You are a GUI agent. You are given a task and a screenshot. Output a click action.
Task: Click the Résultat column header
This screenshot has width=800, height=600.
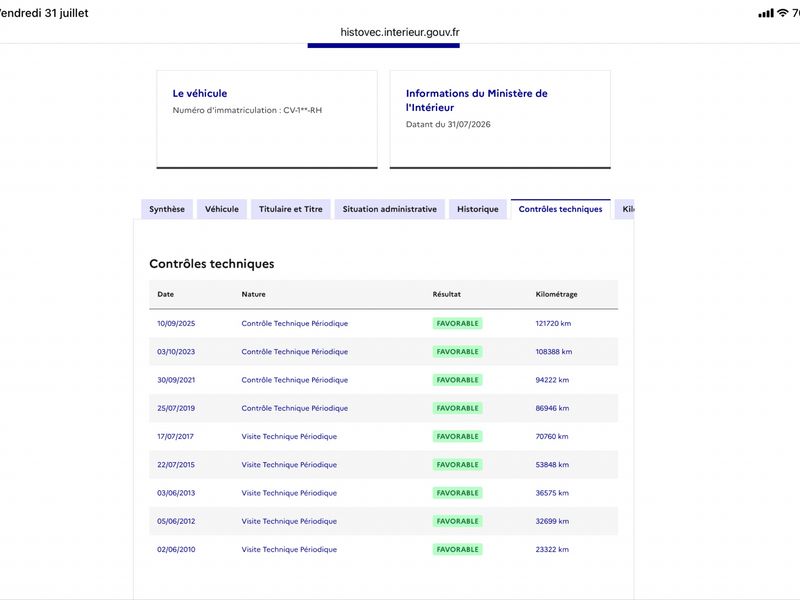click(x=446, y=294)
